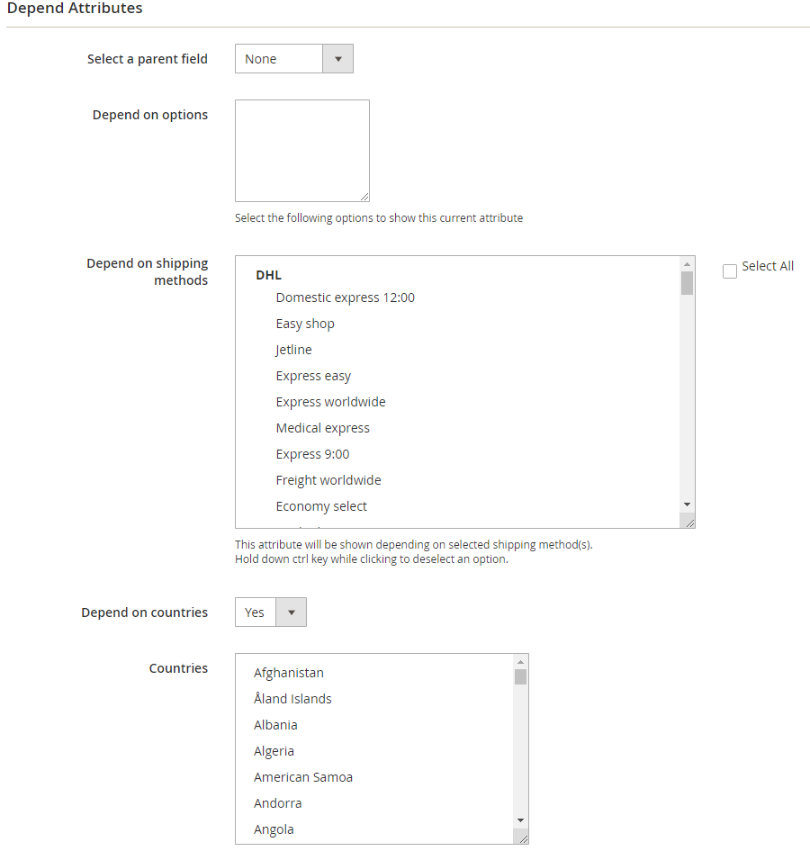
Task: Select American Samoa in Countries list
Action: tap(303, 777)
